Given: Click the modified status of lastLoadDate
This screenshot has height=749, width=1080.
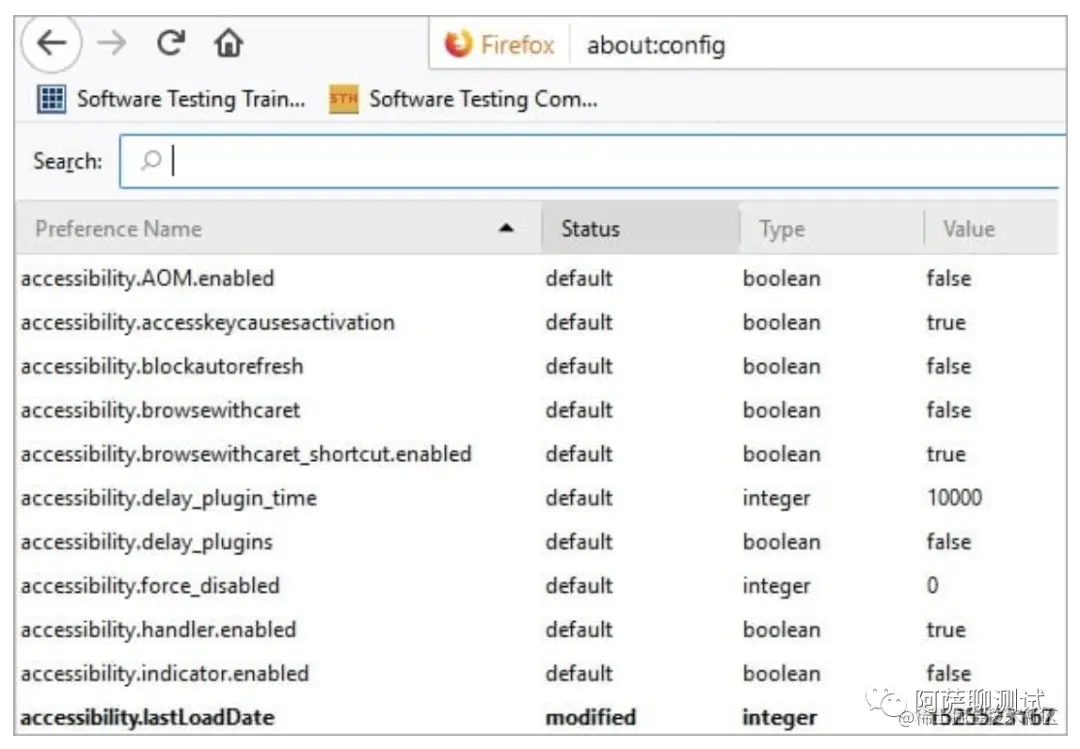Looking at the screenshot, I should coord(590,717).
